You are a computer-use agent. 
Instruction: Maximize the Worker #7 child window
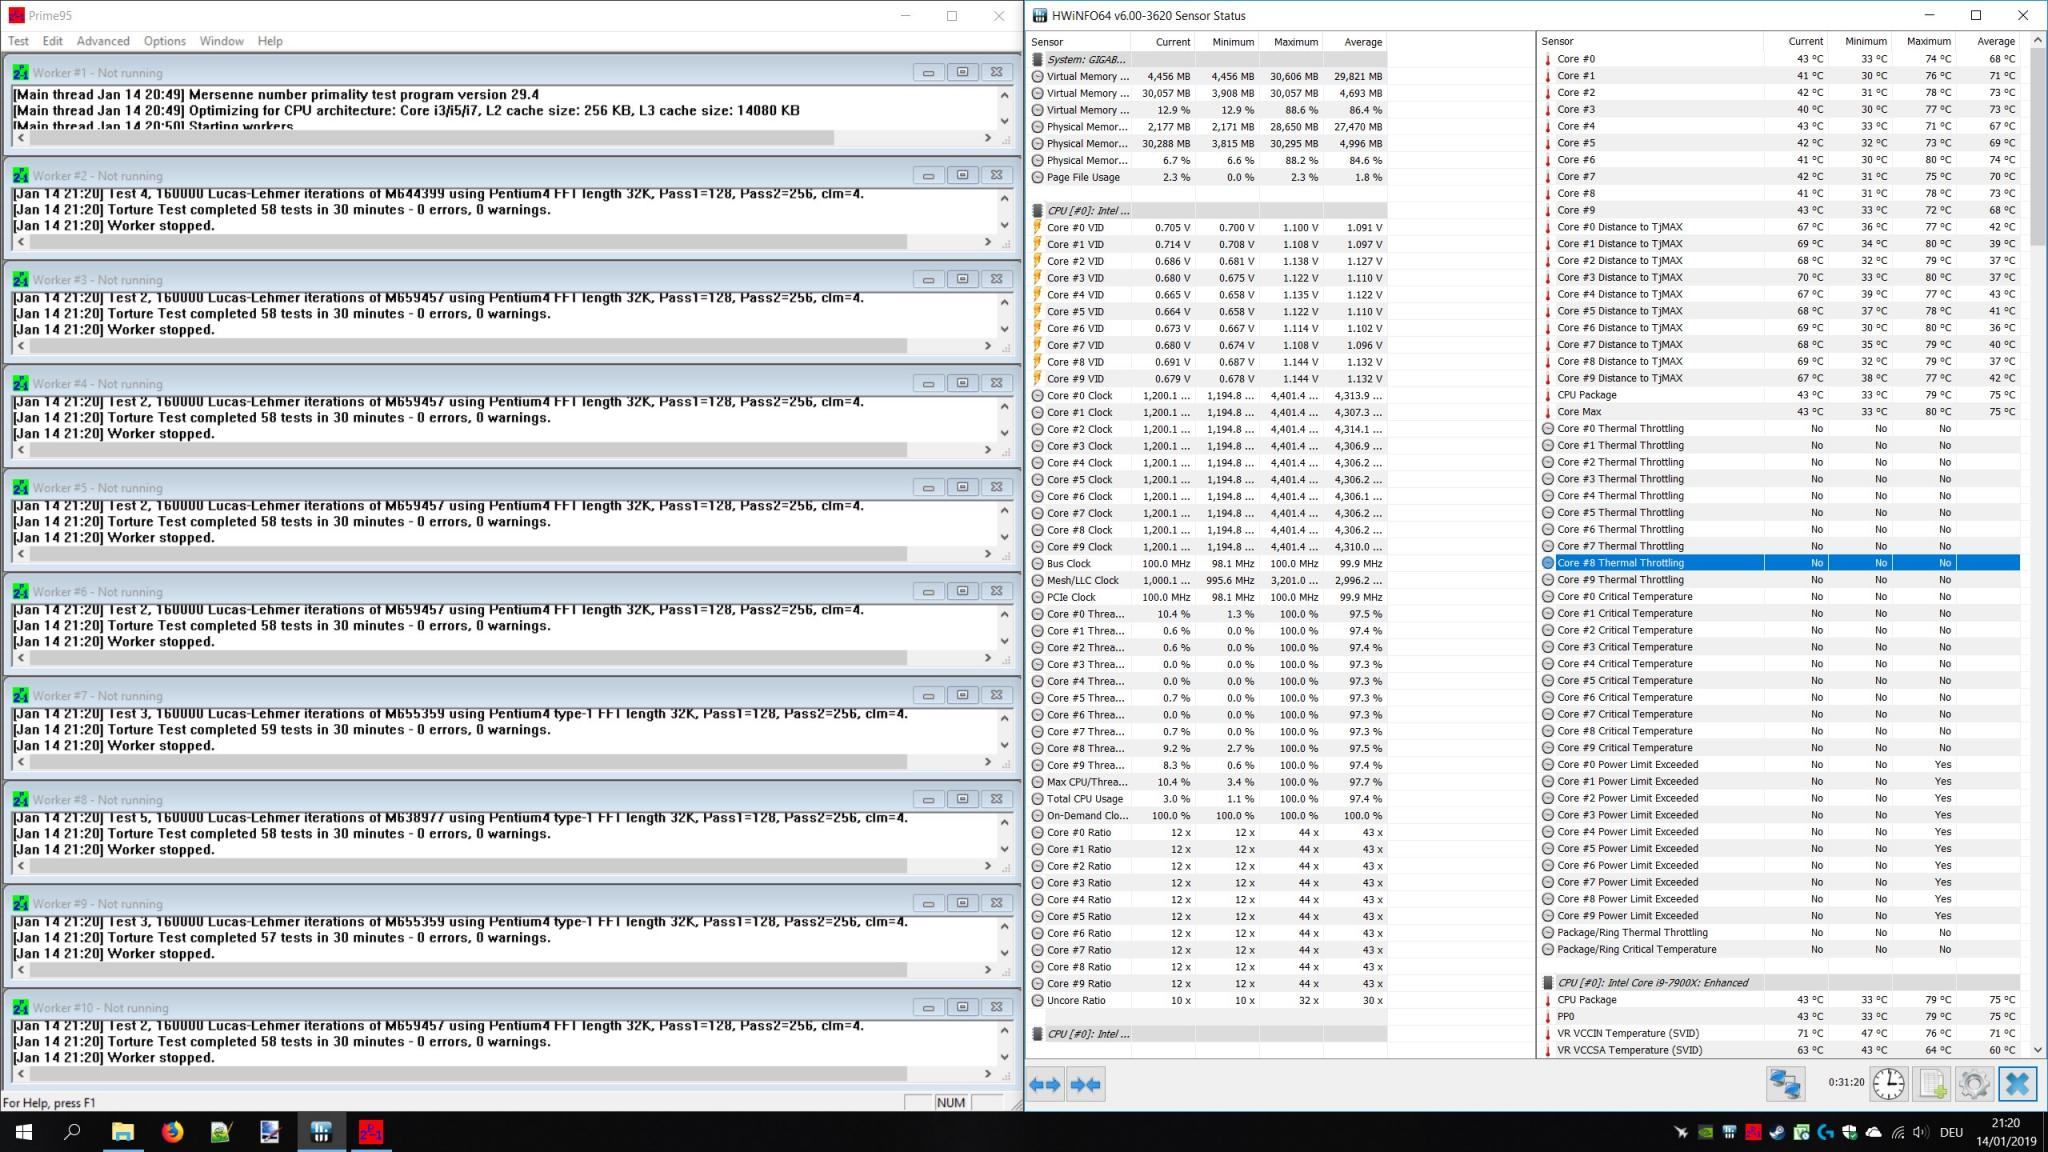click(x=962, y=695)
